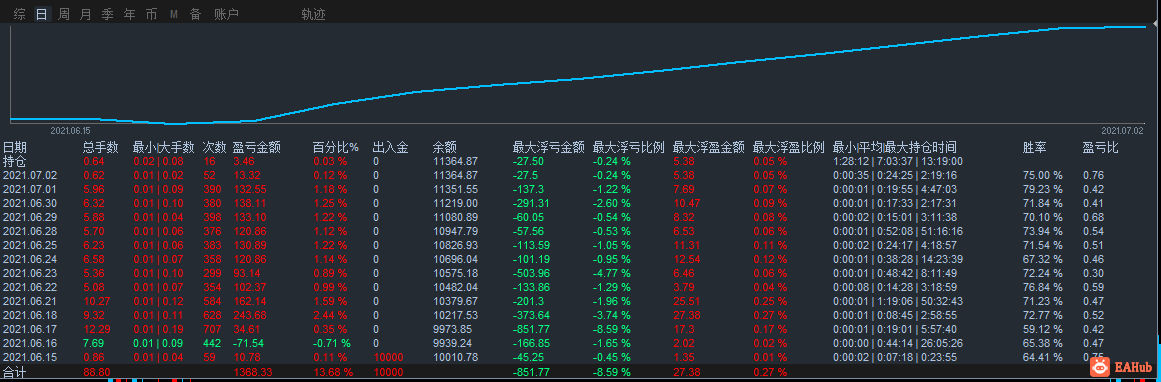Viewport: 1161px width, 382px height.
Task: Click the 百分比% column header
Action: tap(335, 147)
